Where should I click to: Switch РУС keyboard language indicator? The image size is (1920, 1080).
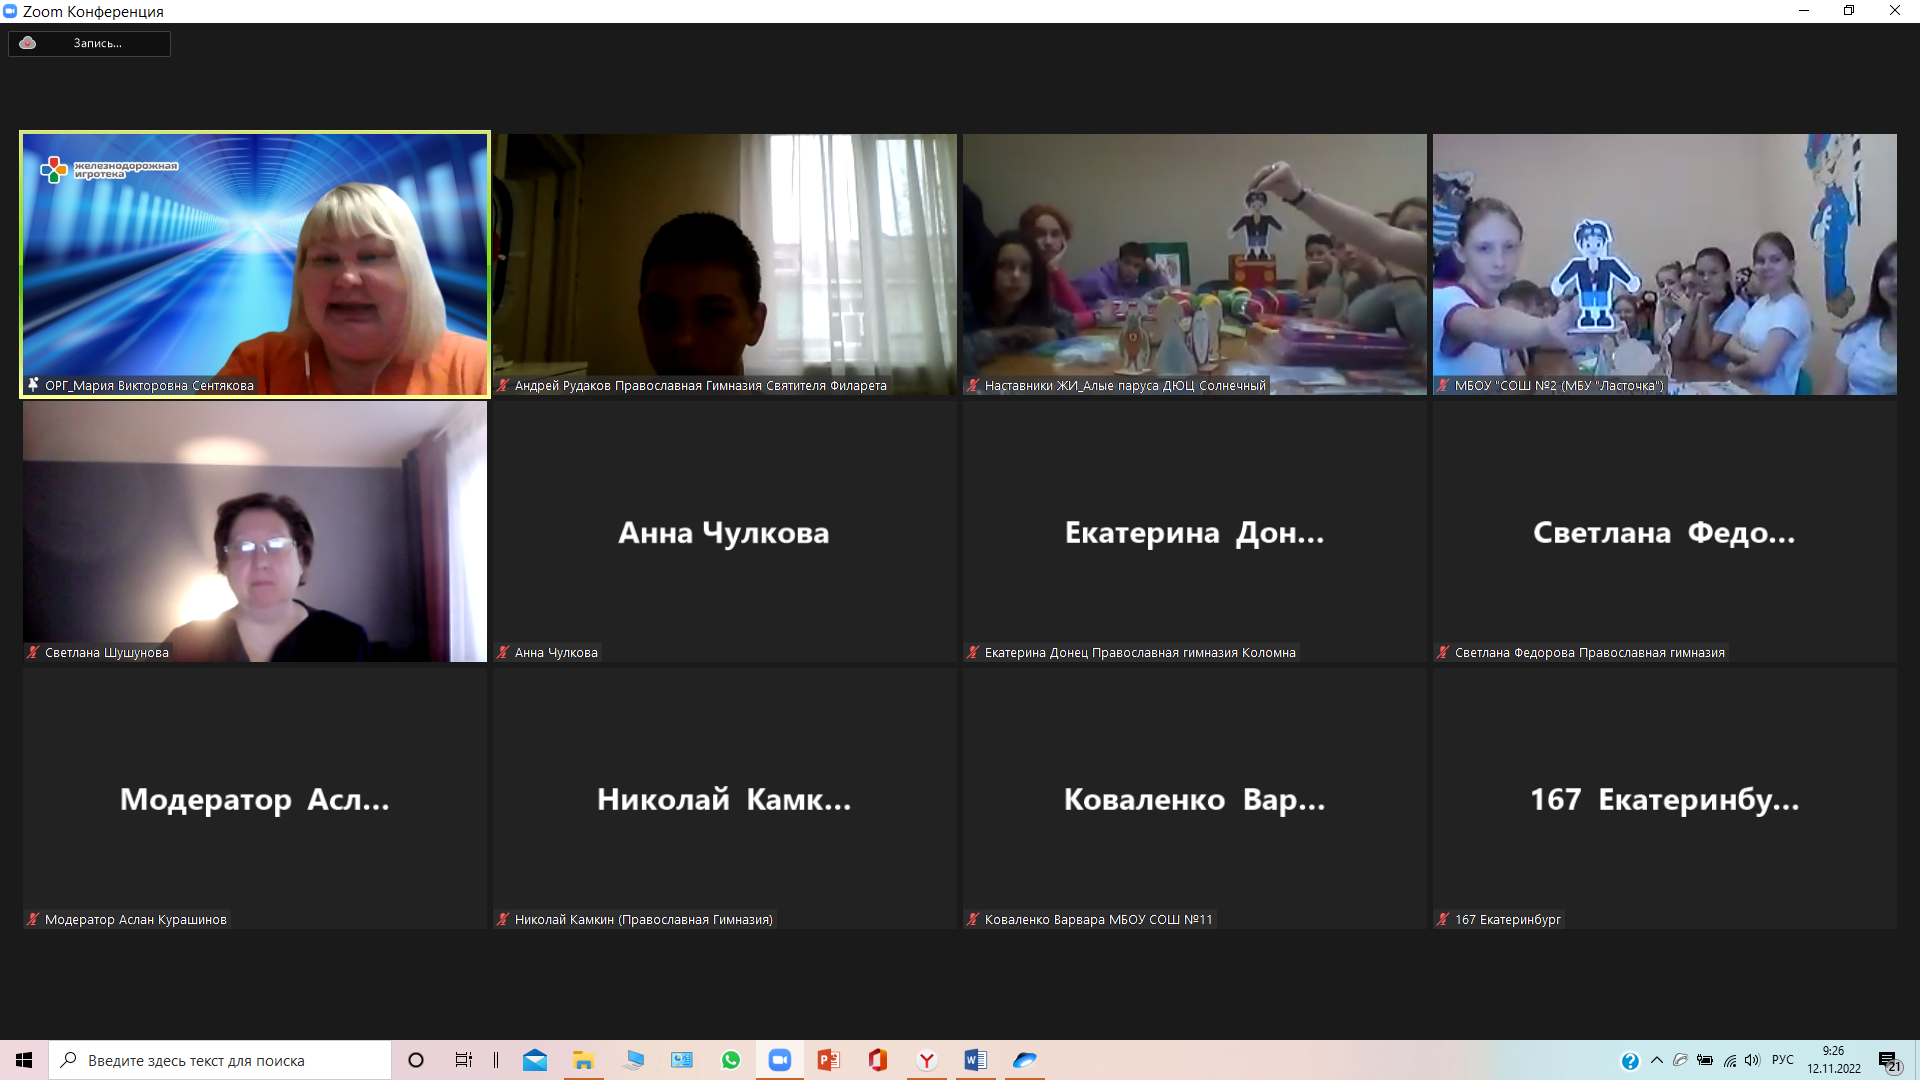1783,1060
